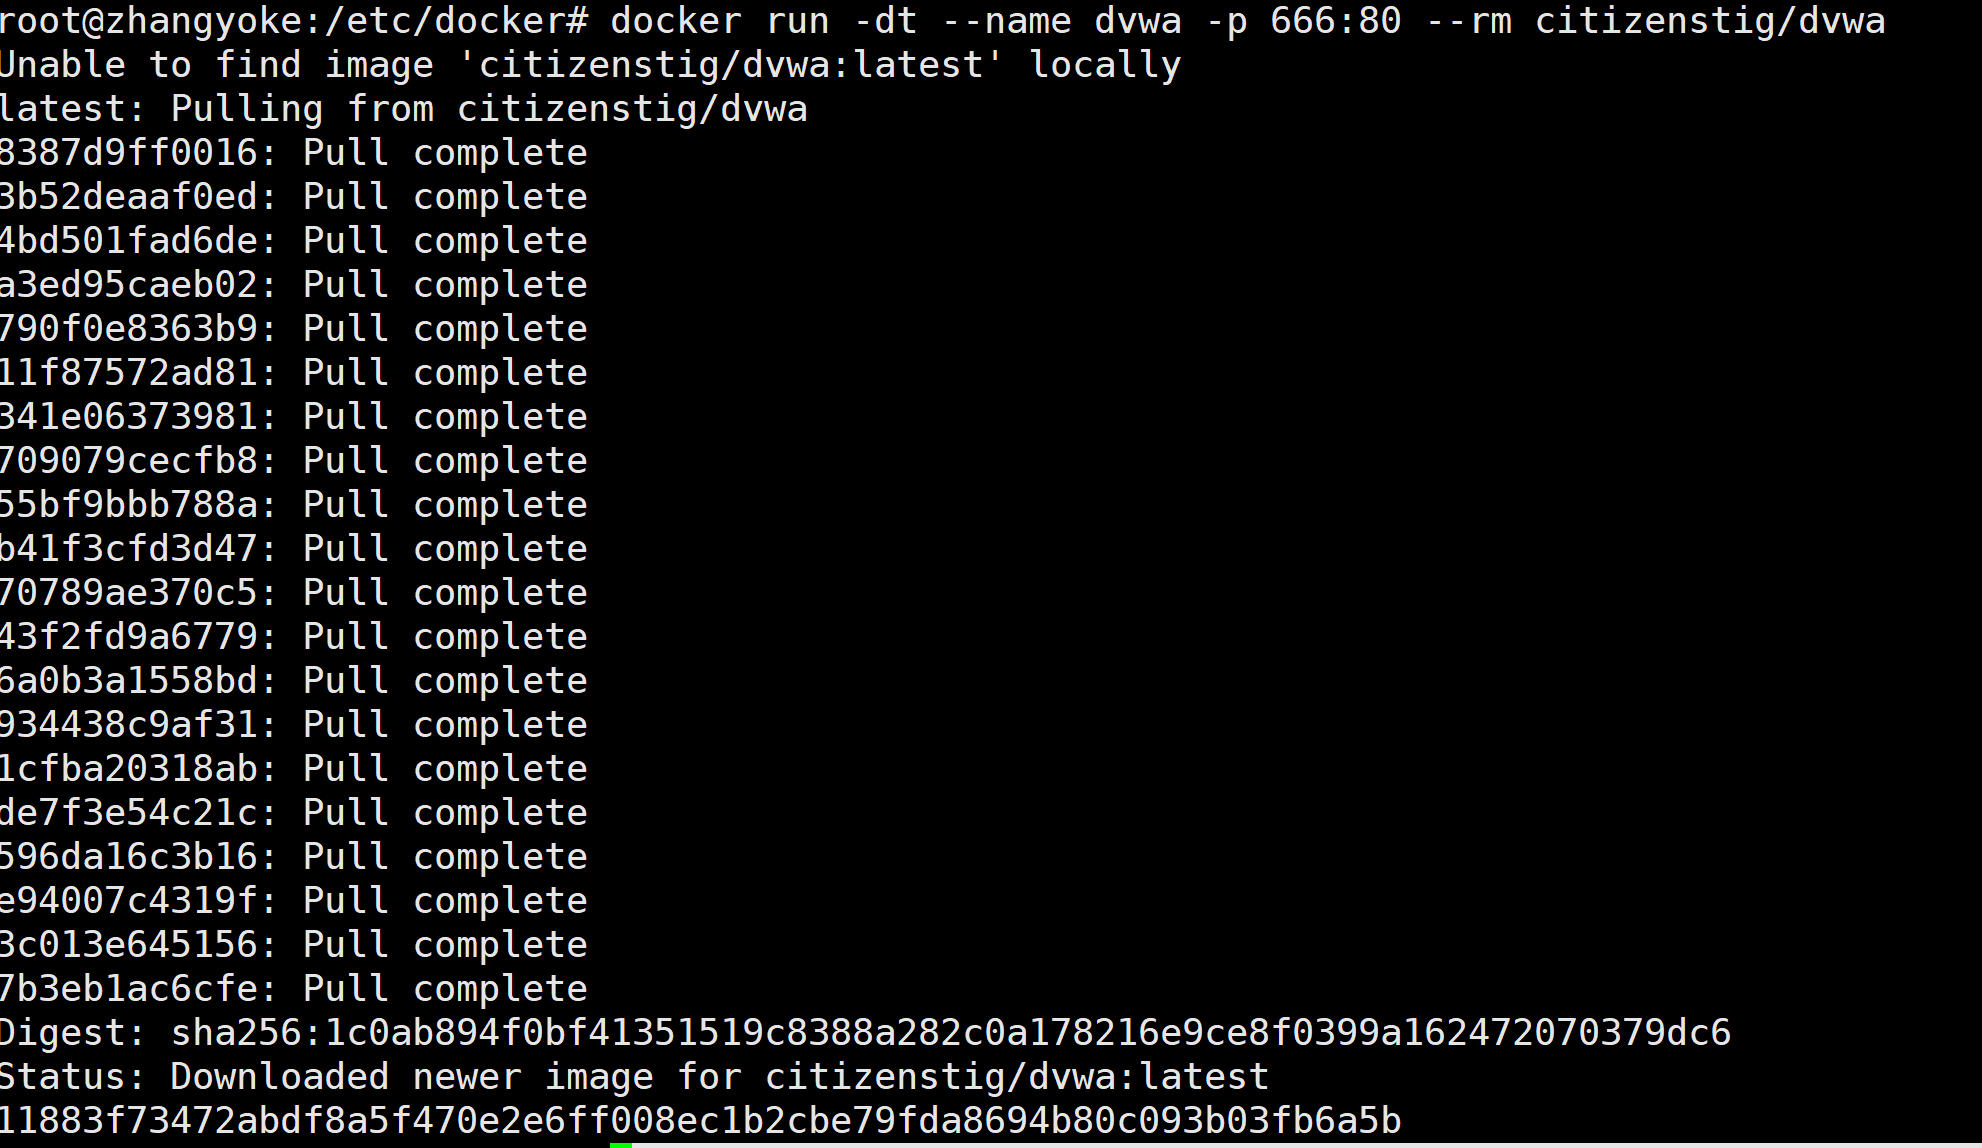Collapse the docker pull output section
This screenshot has height=1148, width=1982.
click(x=402, y=107)
